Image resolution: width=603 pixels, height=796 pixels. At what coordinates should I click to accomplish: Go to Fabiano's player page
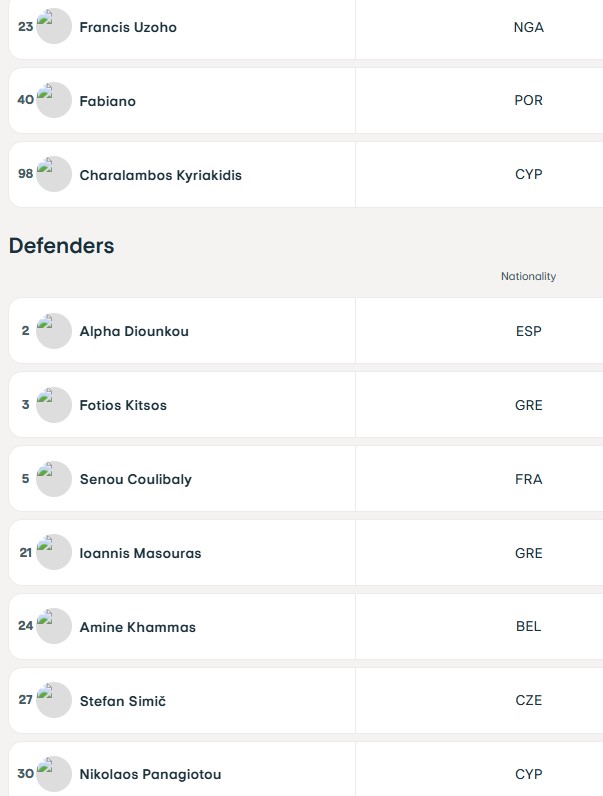108,101
